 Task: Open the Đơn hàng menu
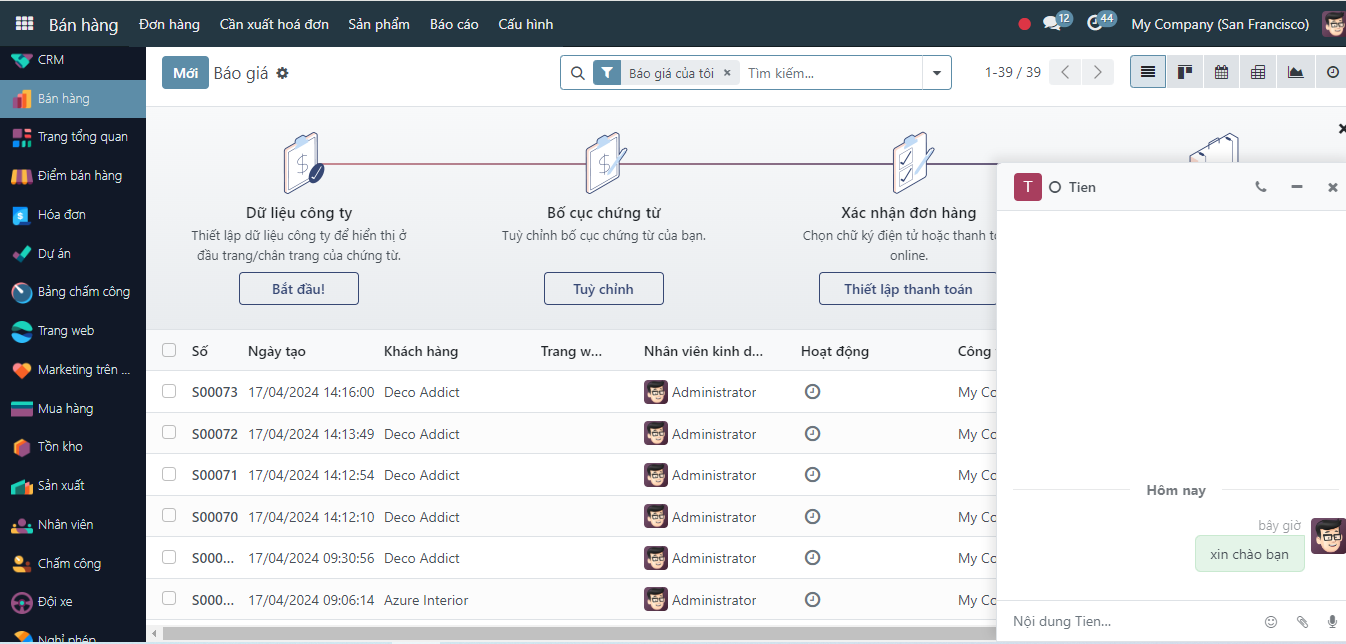(x=169, y=24)
